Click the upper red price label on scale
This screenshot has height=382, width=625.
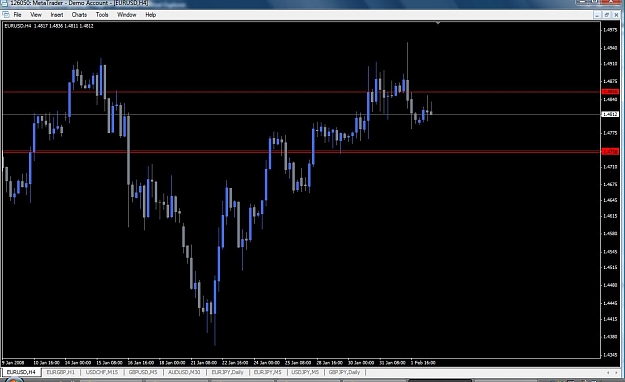pos(610,92)
